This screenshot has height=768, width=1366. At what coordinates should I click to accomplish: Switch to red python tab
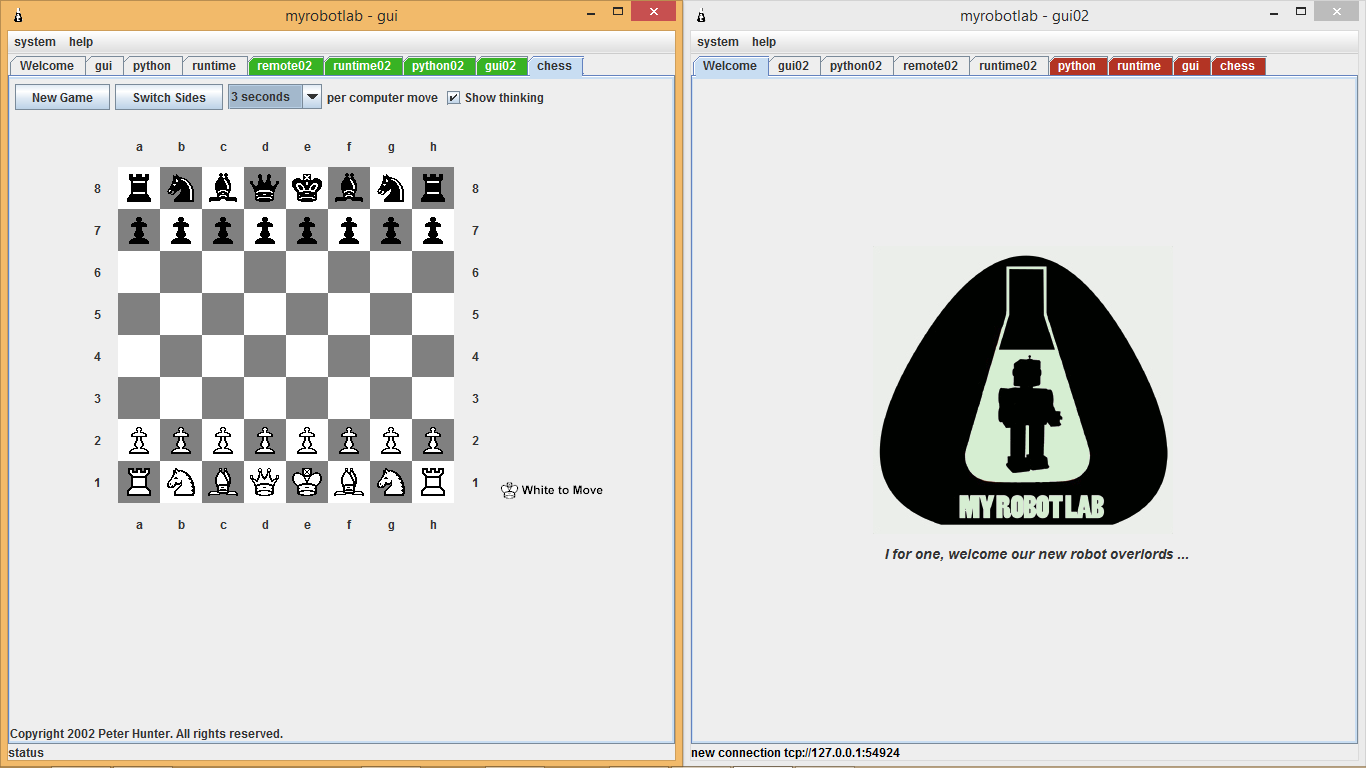[x=1077, y=66]
